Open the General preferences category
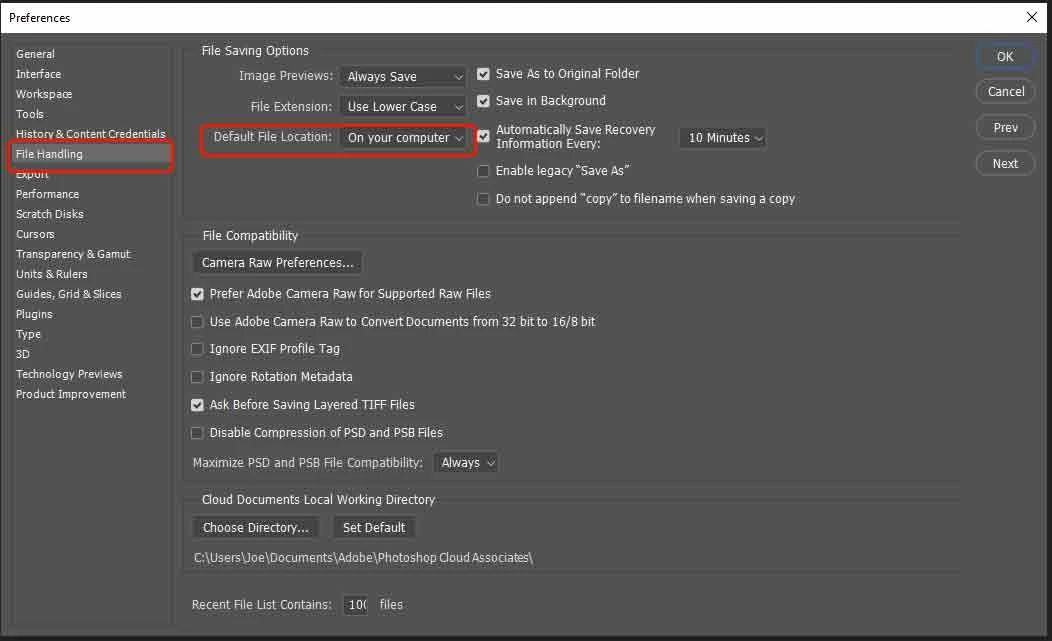Image resolution: width=1052 pixels, height=641 pixels. coord(36,54)
